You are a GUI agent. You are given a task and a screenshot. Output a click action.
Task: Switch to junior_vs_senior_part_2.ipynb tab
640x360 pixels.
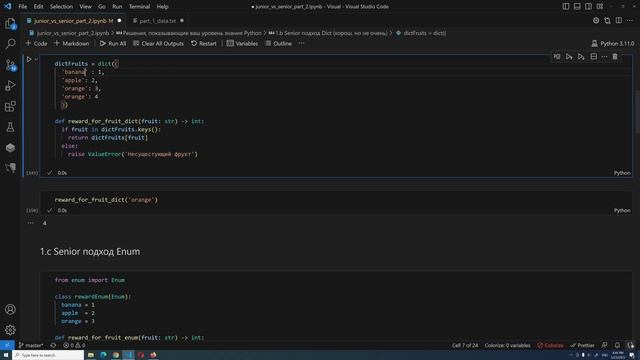point(73,21)
